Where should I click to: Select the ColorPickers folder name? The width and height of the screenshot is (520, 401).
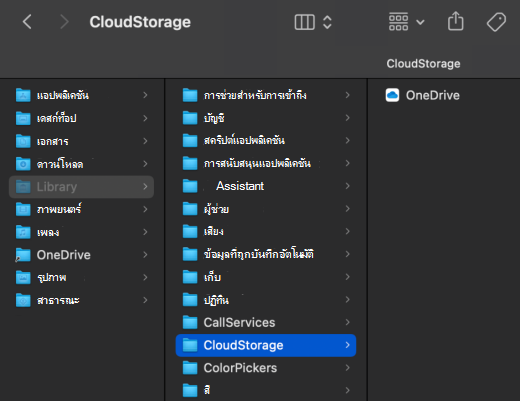click(240, 368)
